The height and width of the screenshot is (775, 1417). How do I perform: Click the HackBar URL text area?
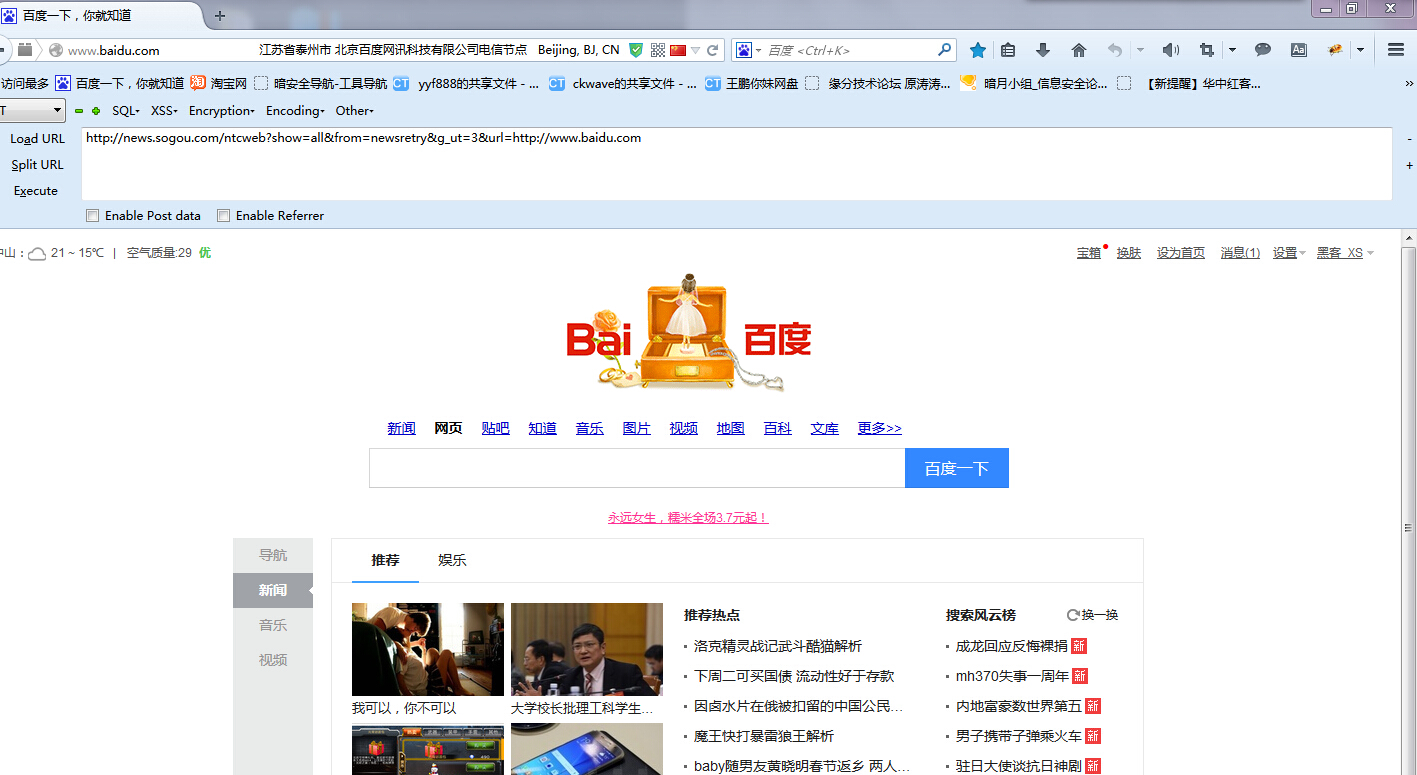(737, 164)
